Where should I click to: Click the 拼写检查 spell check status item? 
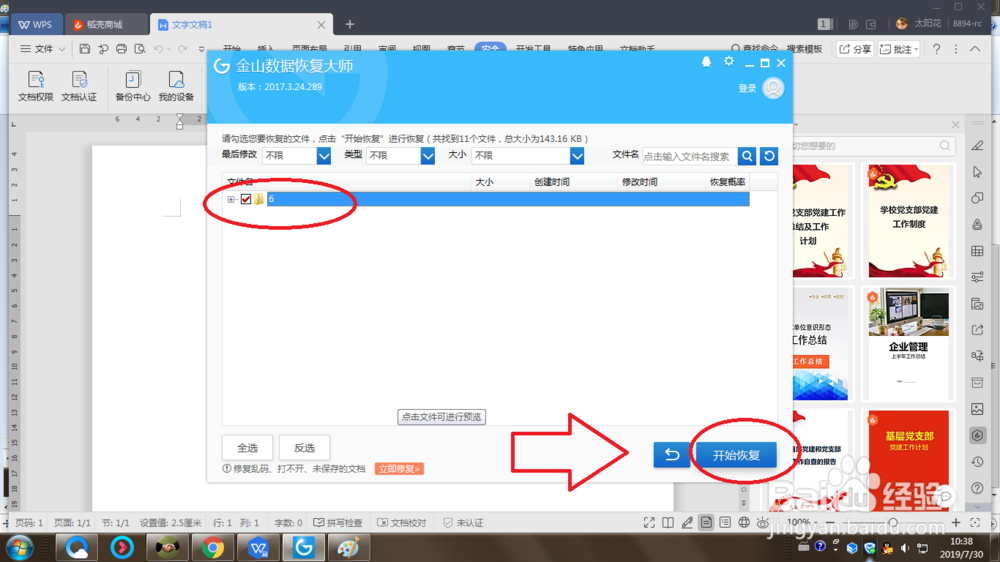pyautogui.click(x=337, y=522)
